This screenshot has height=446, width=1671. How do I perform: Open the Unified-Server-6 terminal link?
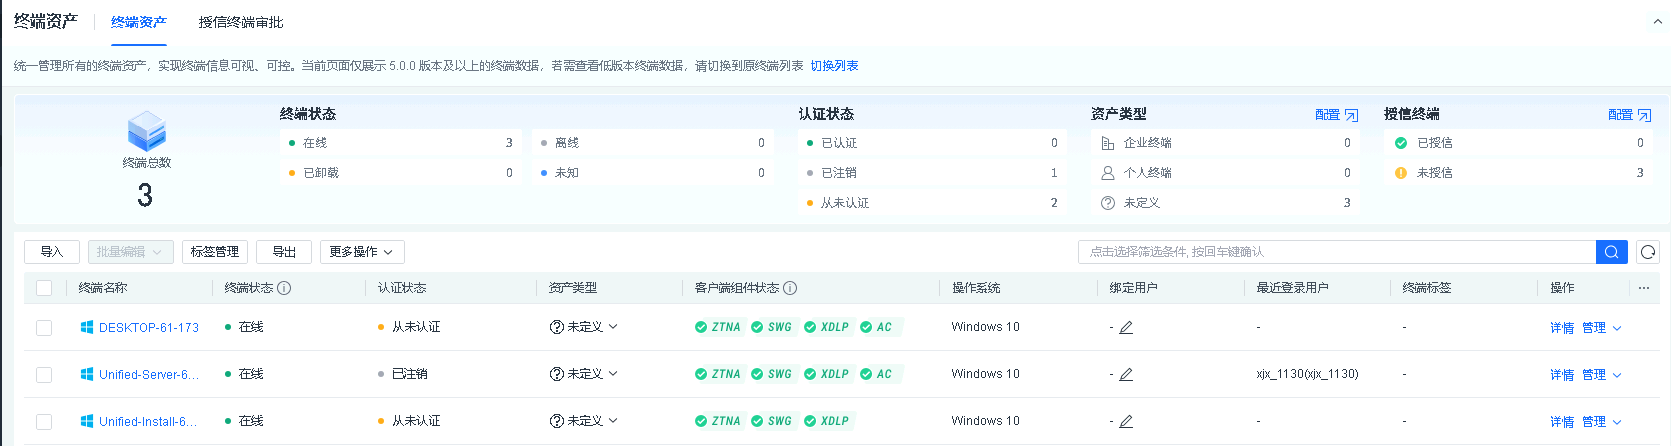149,374
